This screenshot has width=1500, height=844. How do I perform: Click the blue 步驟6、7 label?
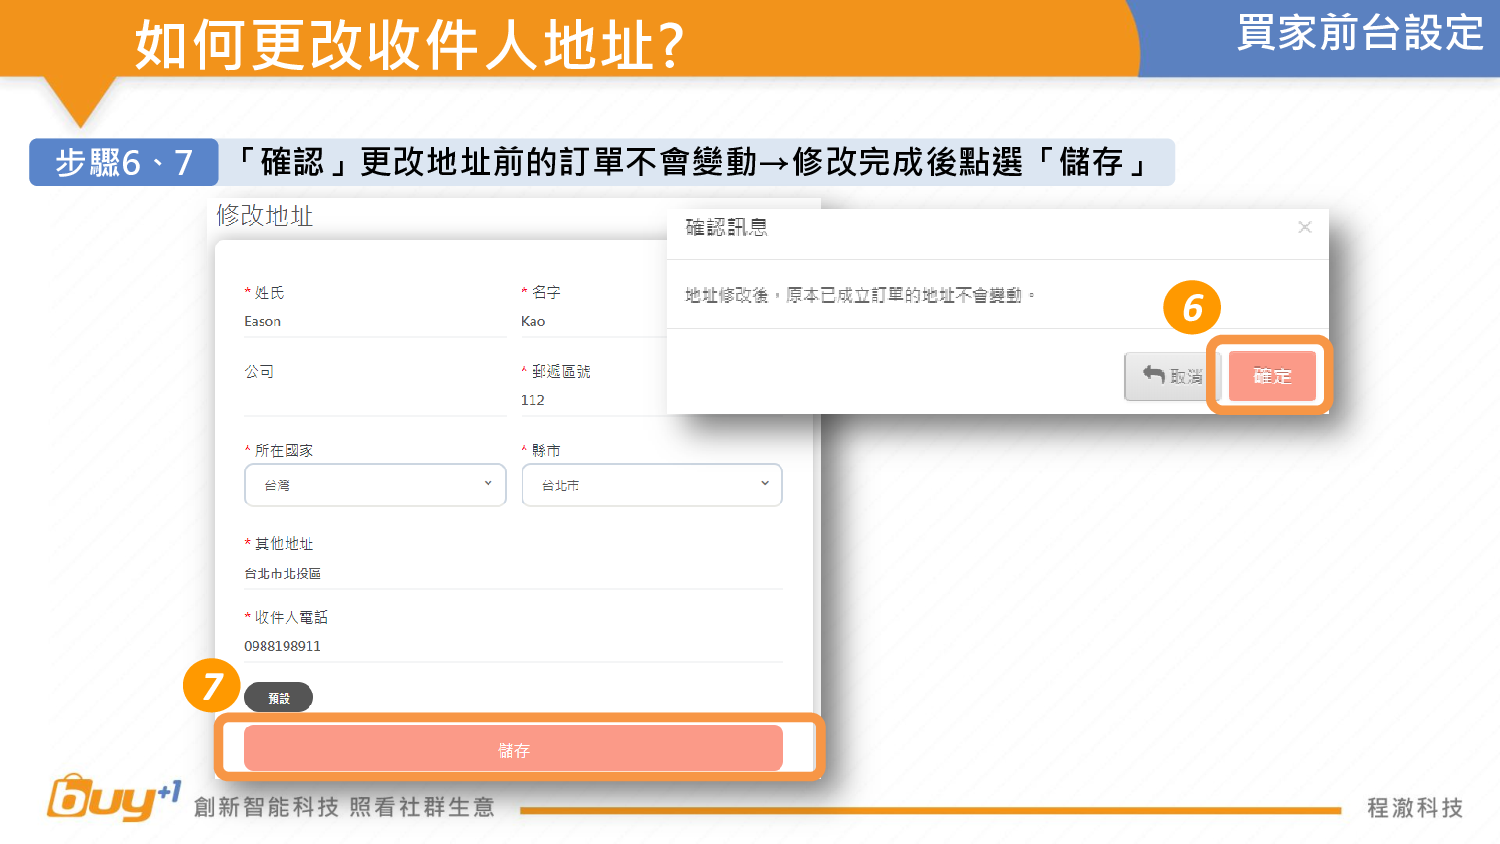tap(124, 162)
